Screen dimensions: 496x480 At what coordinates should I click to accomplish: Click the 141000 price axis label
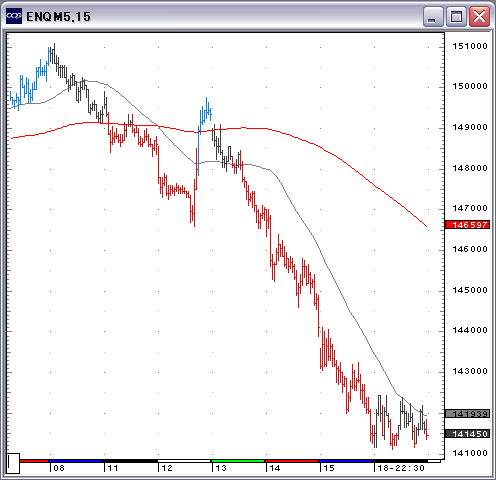pos(470,453)
